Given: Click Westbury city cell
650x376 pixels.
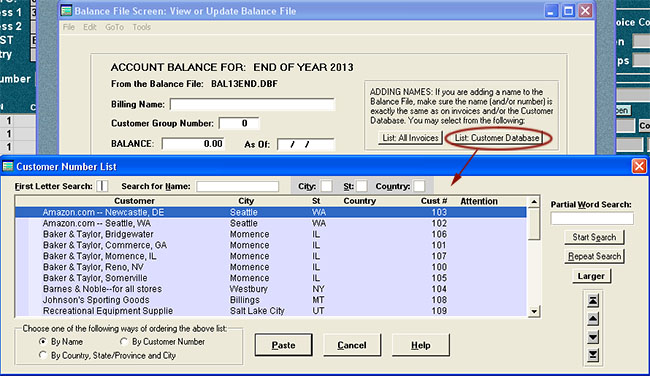Looking at the screenshot, I should [249, 289].
